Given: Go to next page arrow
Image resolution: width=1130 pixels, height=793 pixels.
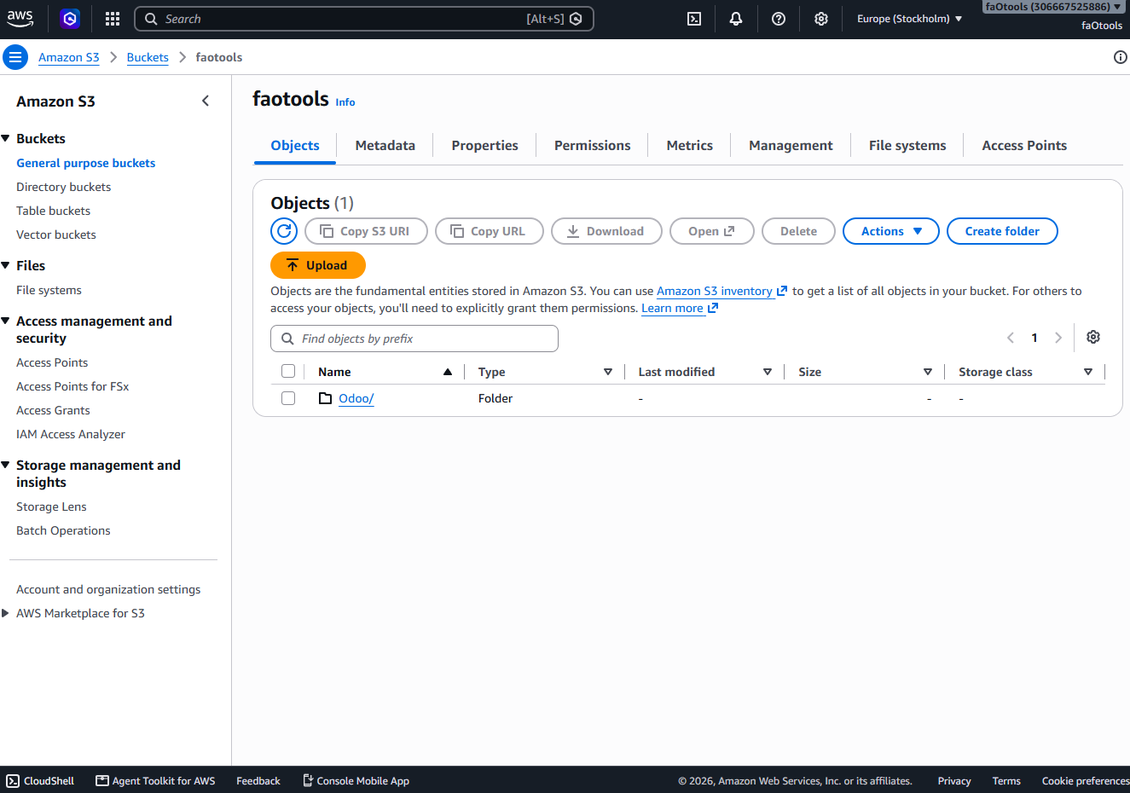Looking at the screenshot, I should 1058,337.
